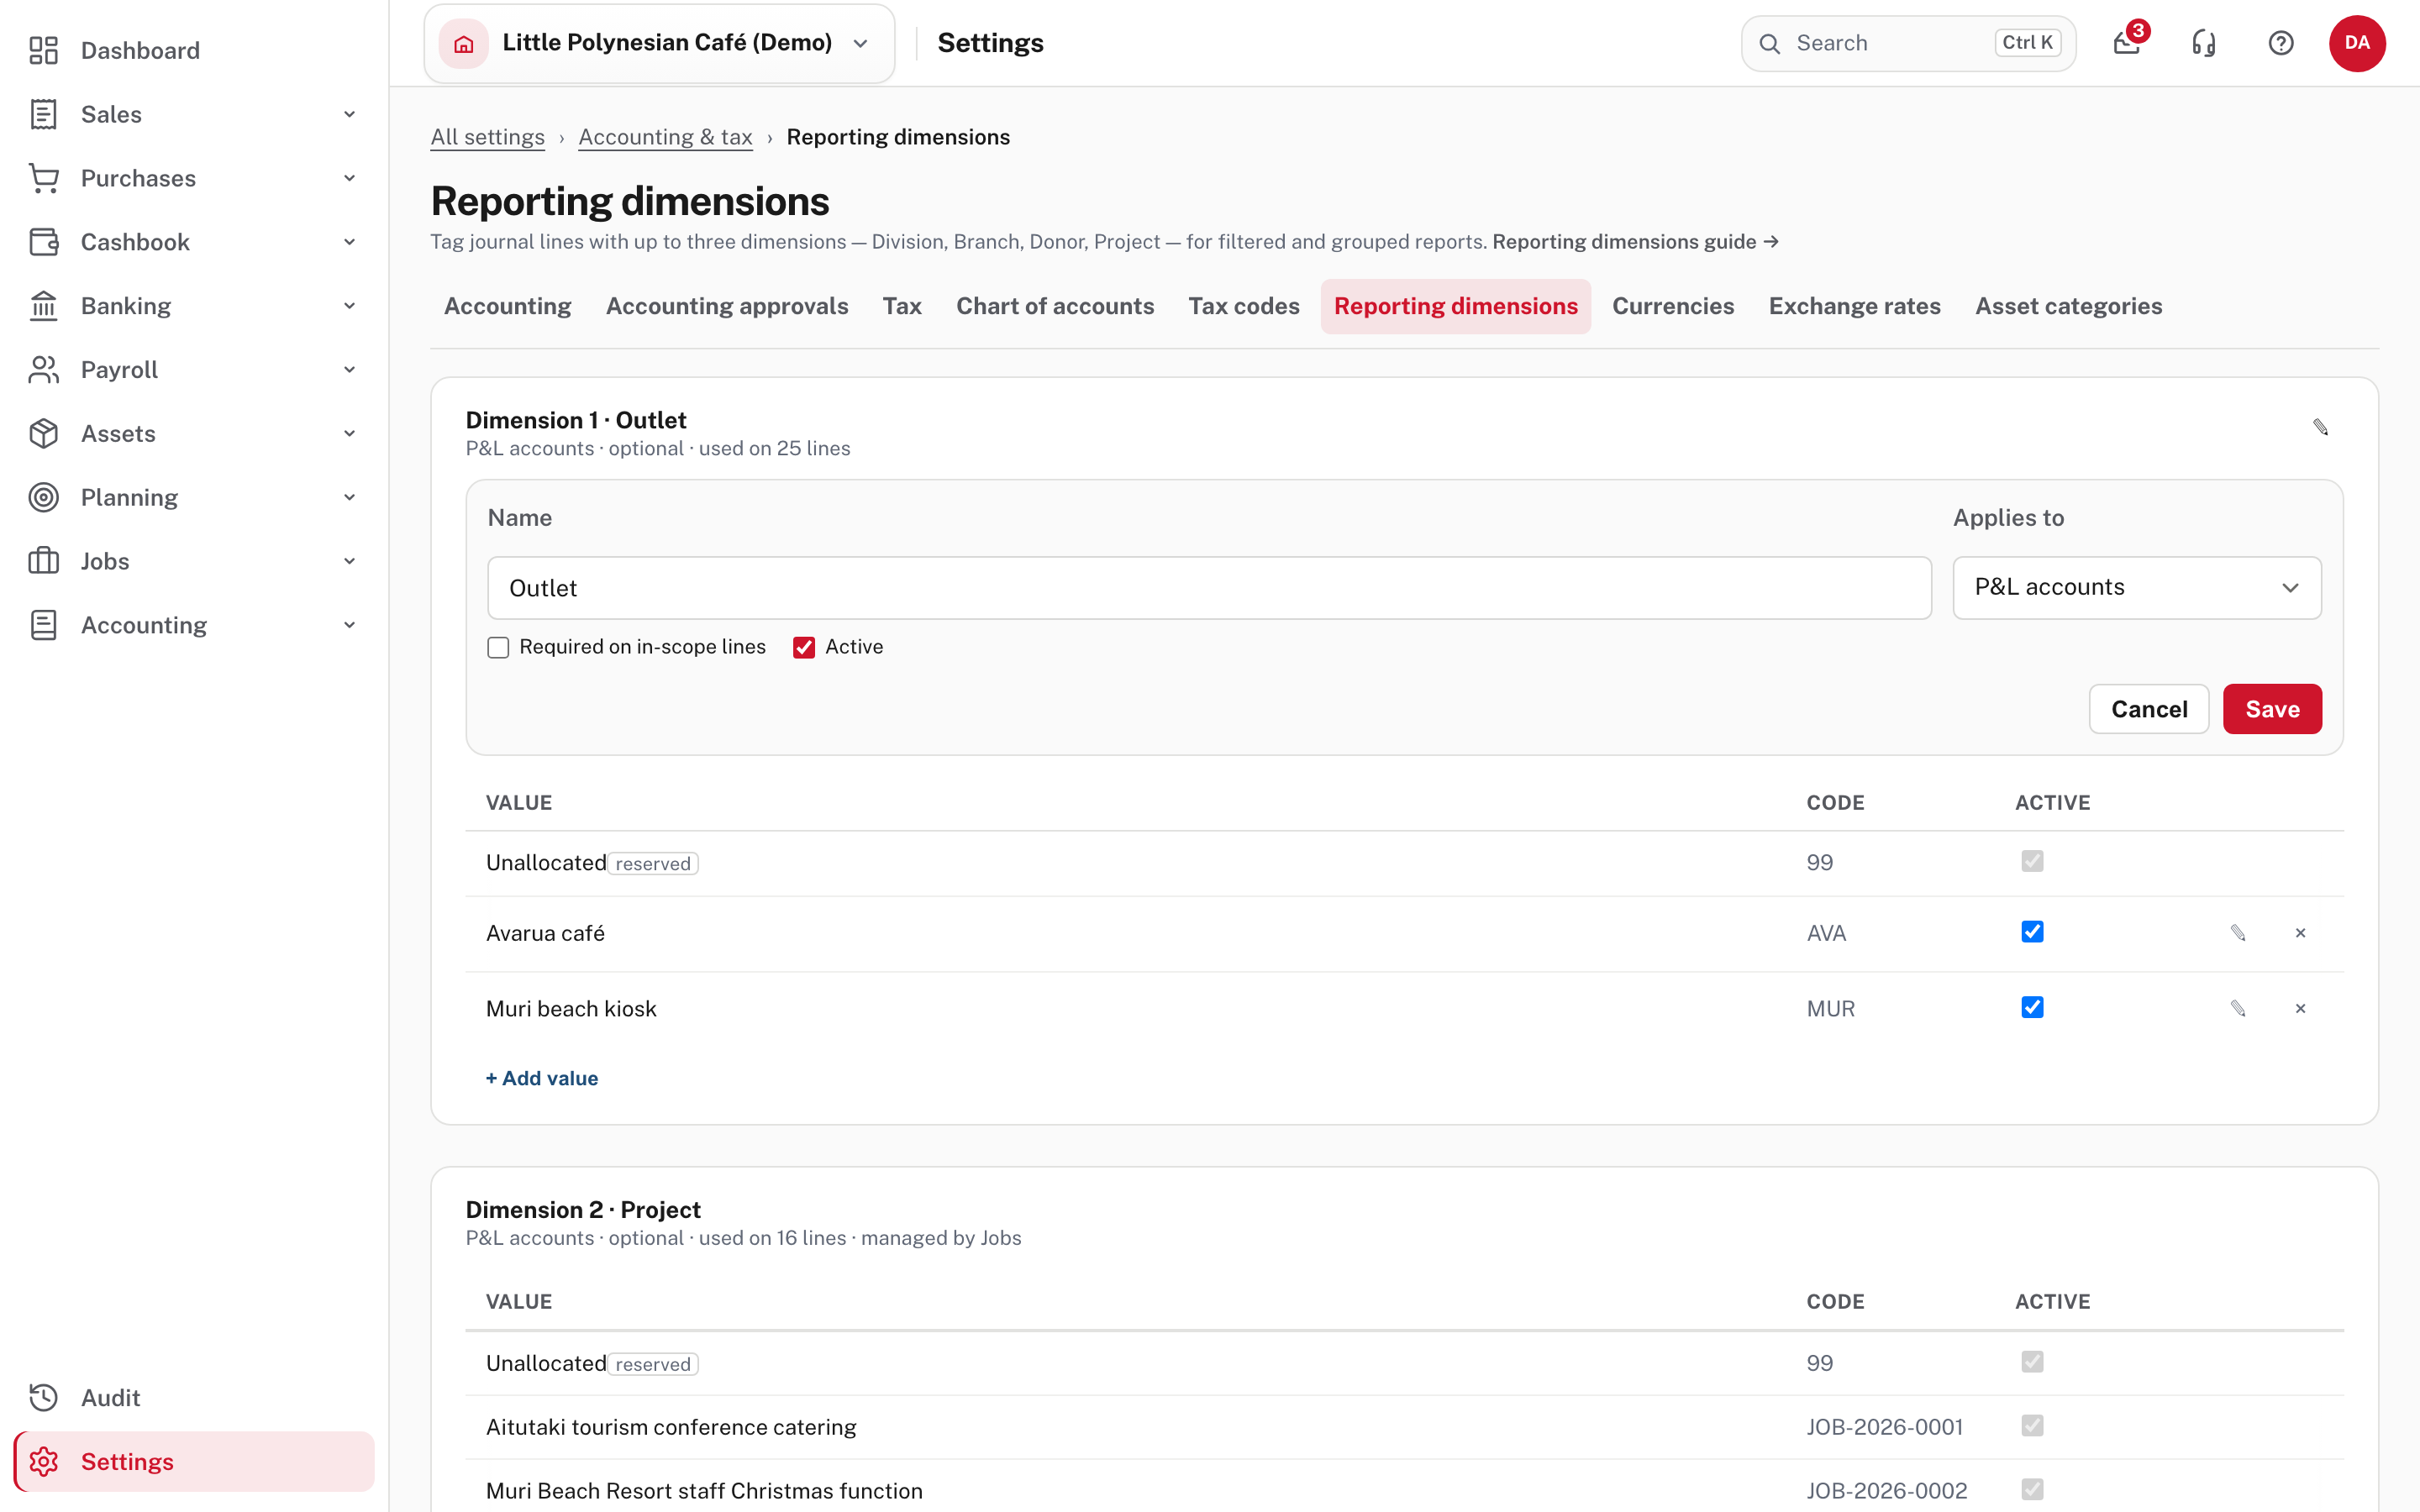Open the Little Polynesian Café company switcher

point(659,43)
